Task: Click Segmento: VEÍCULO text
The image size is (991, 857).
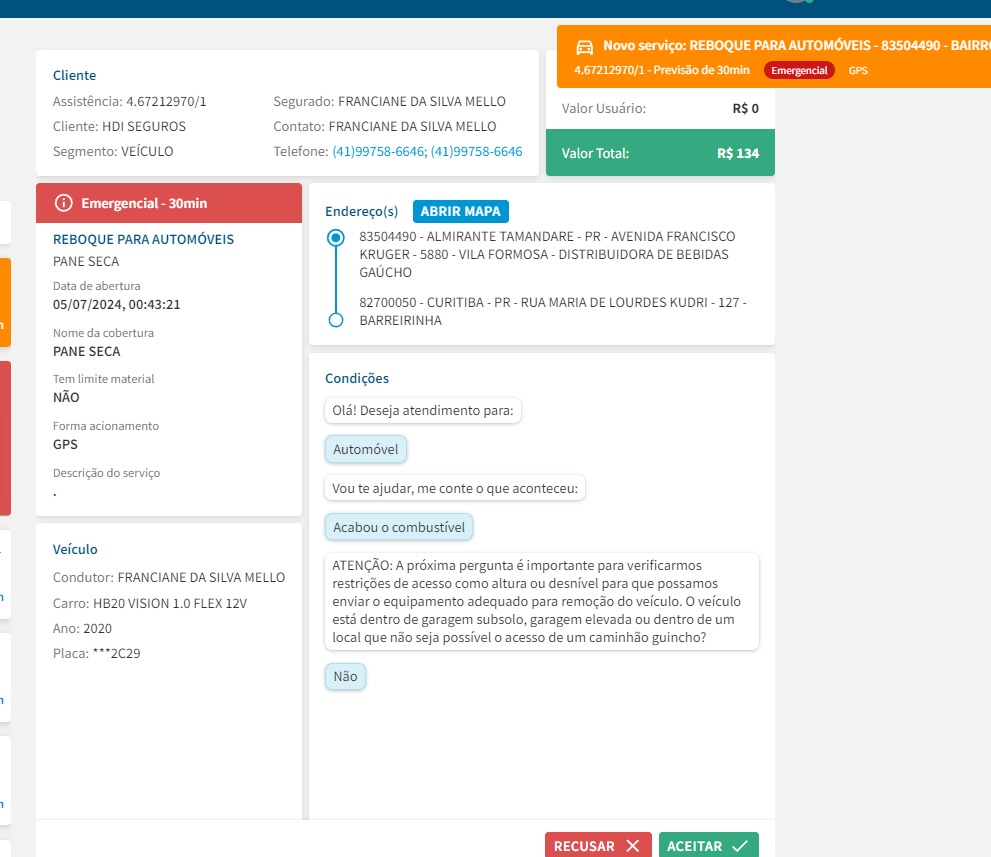Action: [x=113, y=152]
